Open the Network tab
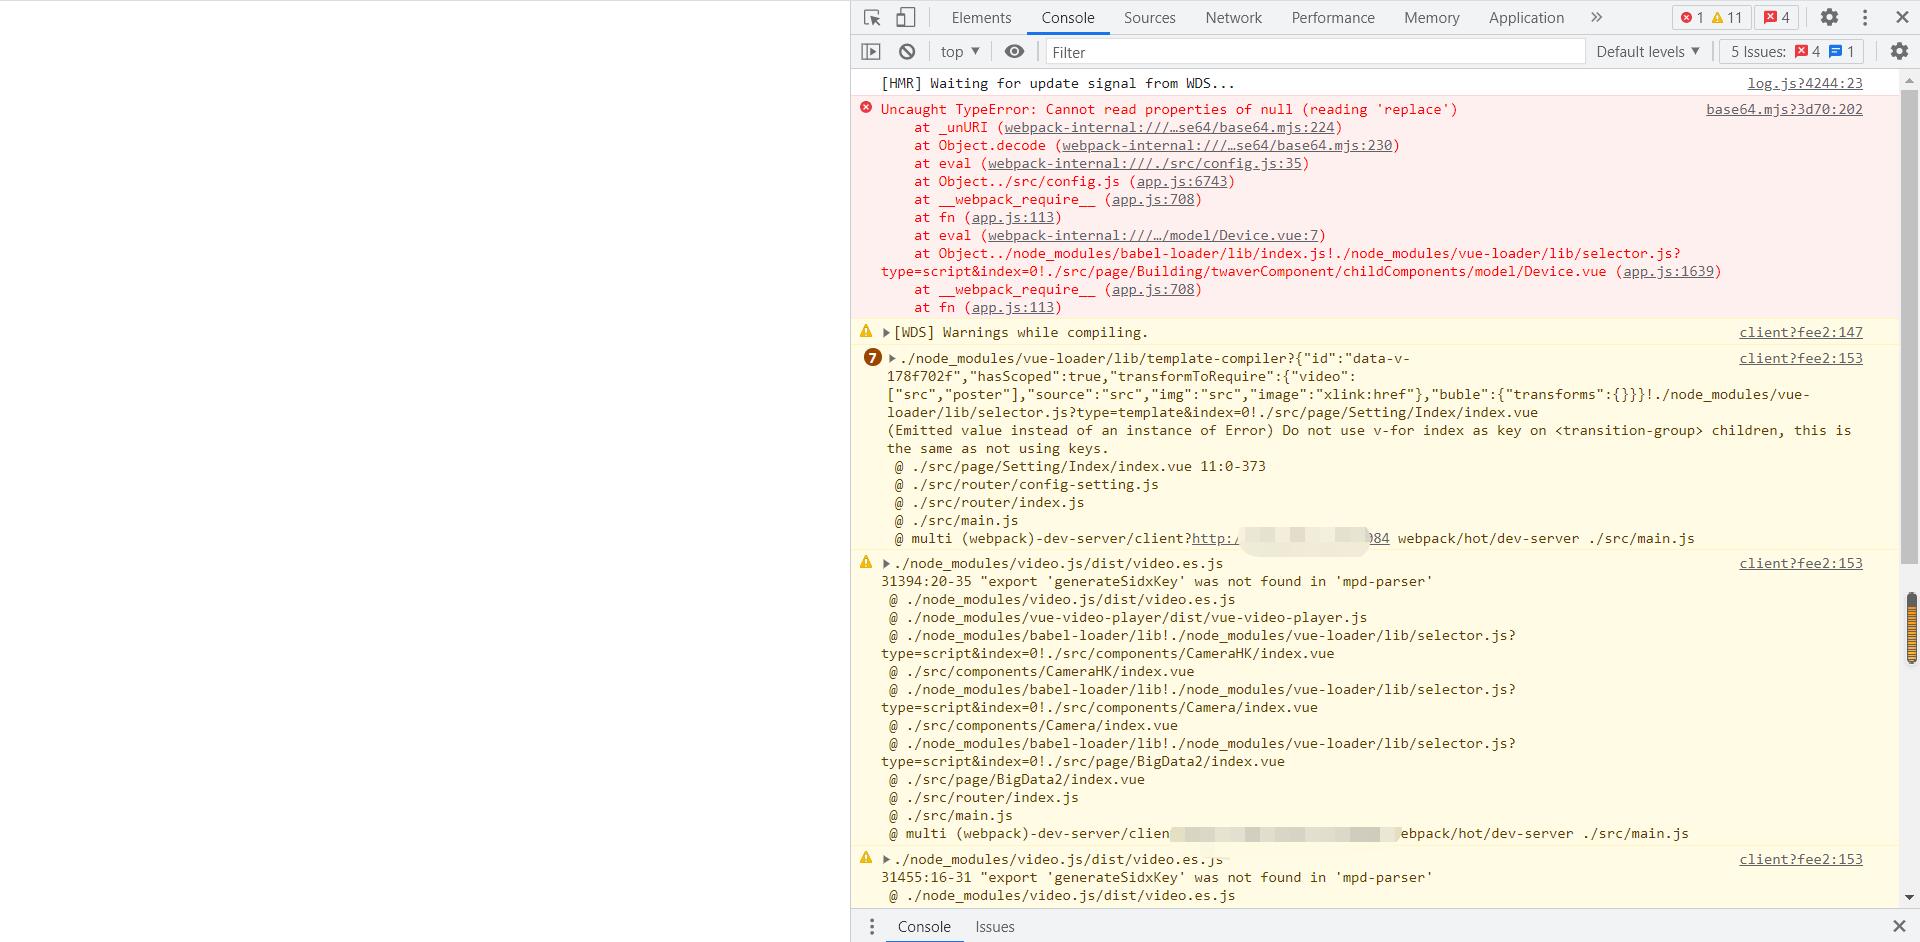 point(1233,18)
